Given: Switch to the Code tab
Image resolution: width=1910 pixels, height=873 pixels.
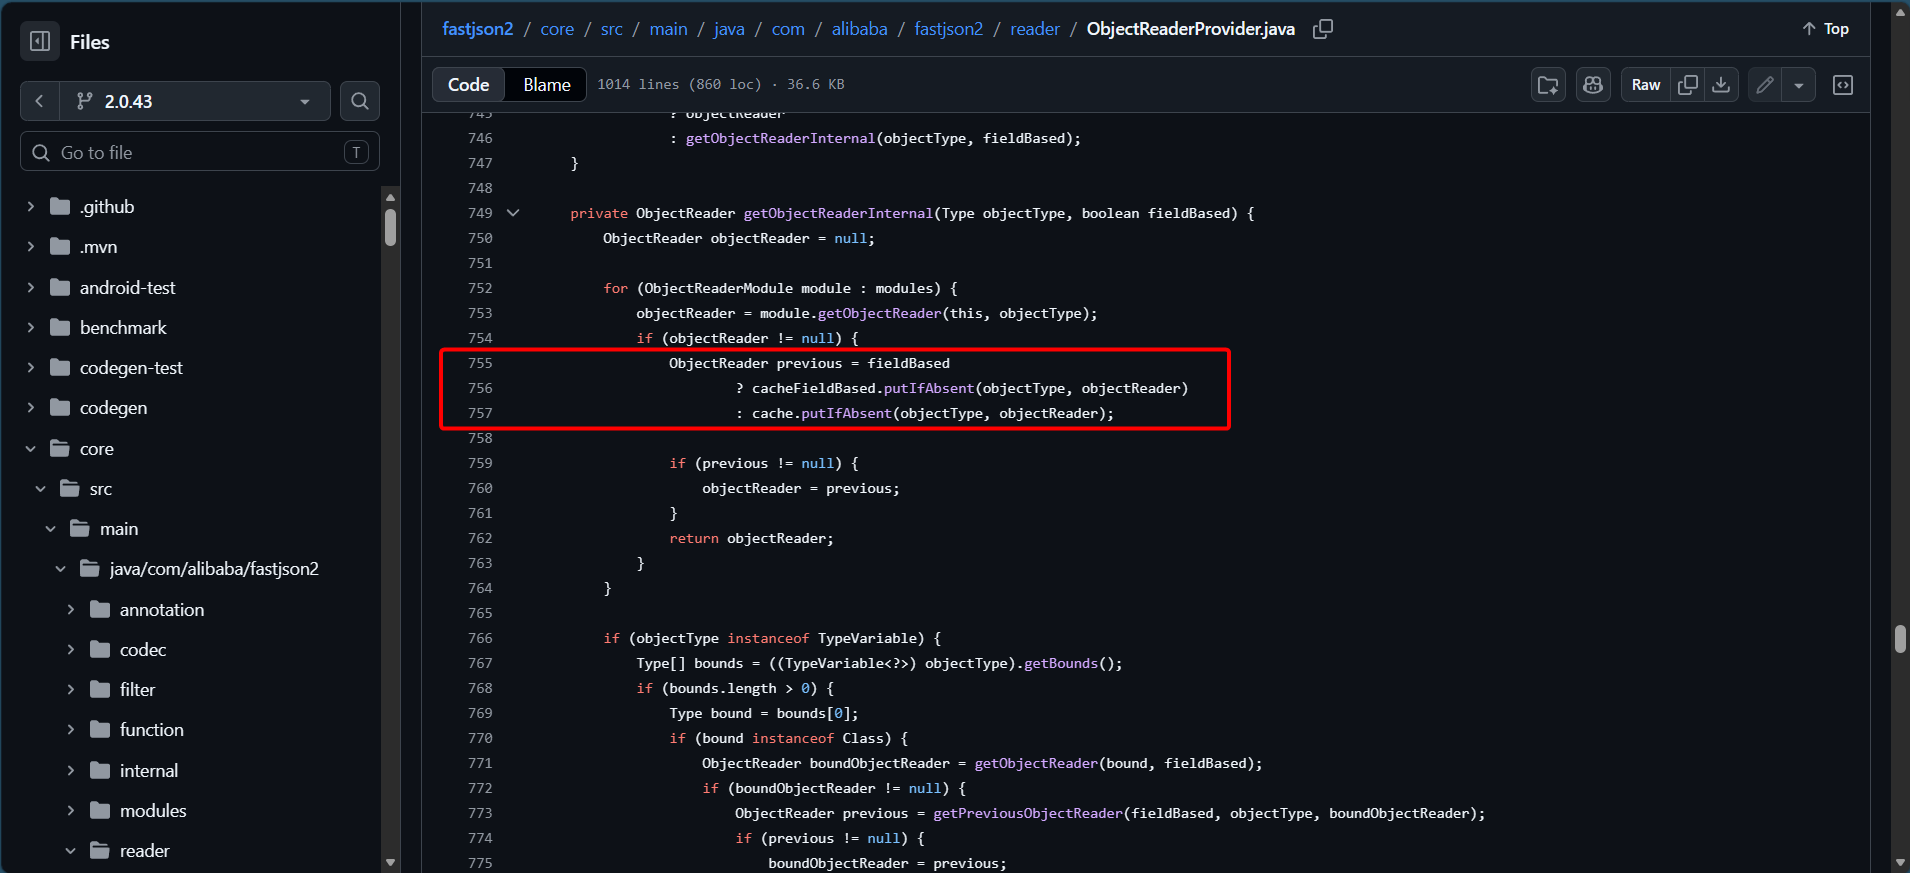Looking at the screenshot, I should (x=468, y=85).
